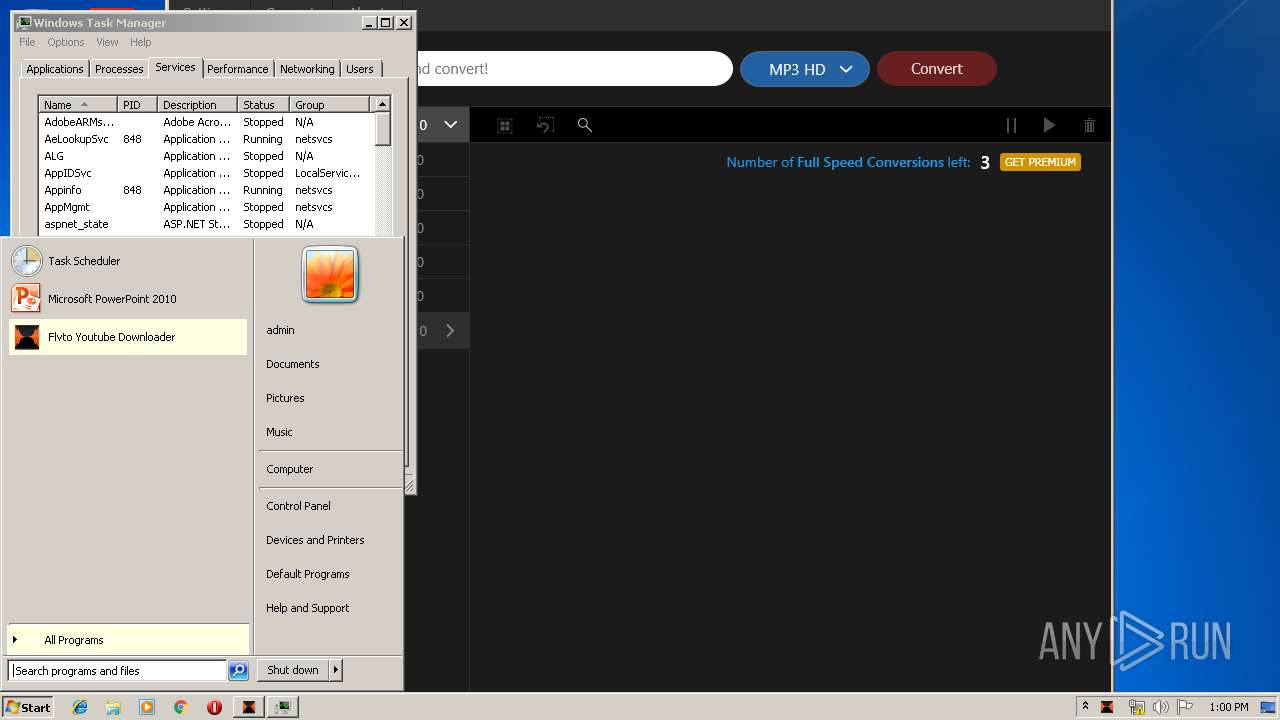Launch Flvto Youtube Downloader from Start menu

pyautogui.click(x=127, y=337)
